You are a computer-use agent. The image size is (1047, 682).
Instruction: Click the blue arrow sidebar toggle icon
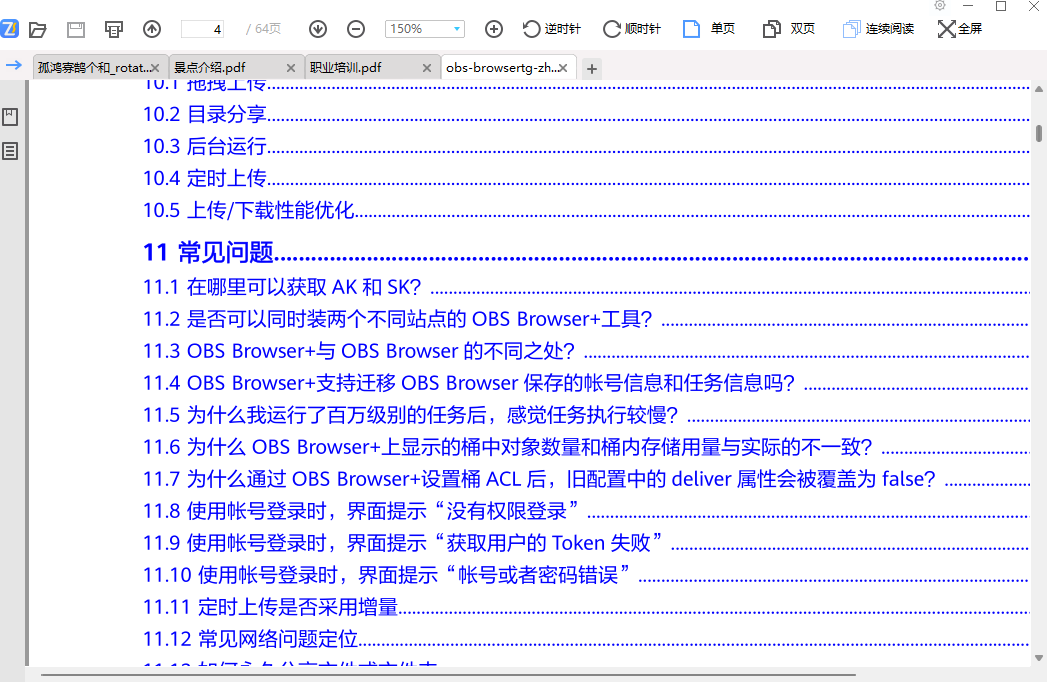13,65
